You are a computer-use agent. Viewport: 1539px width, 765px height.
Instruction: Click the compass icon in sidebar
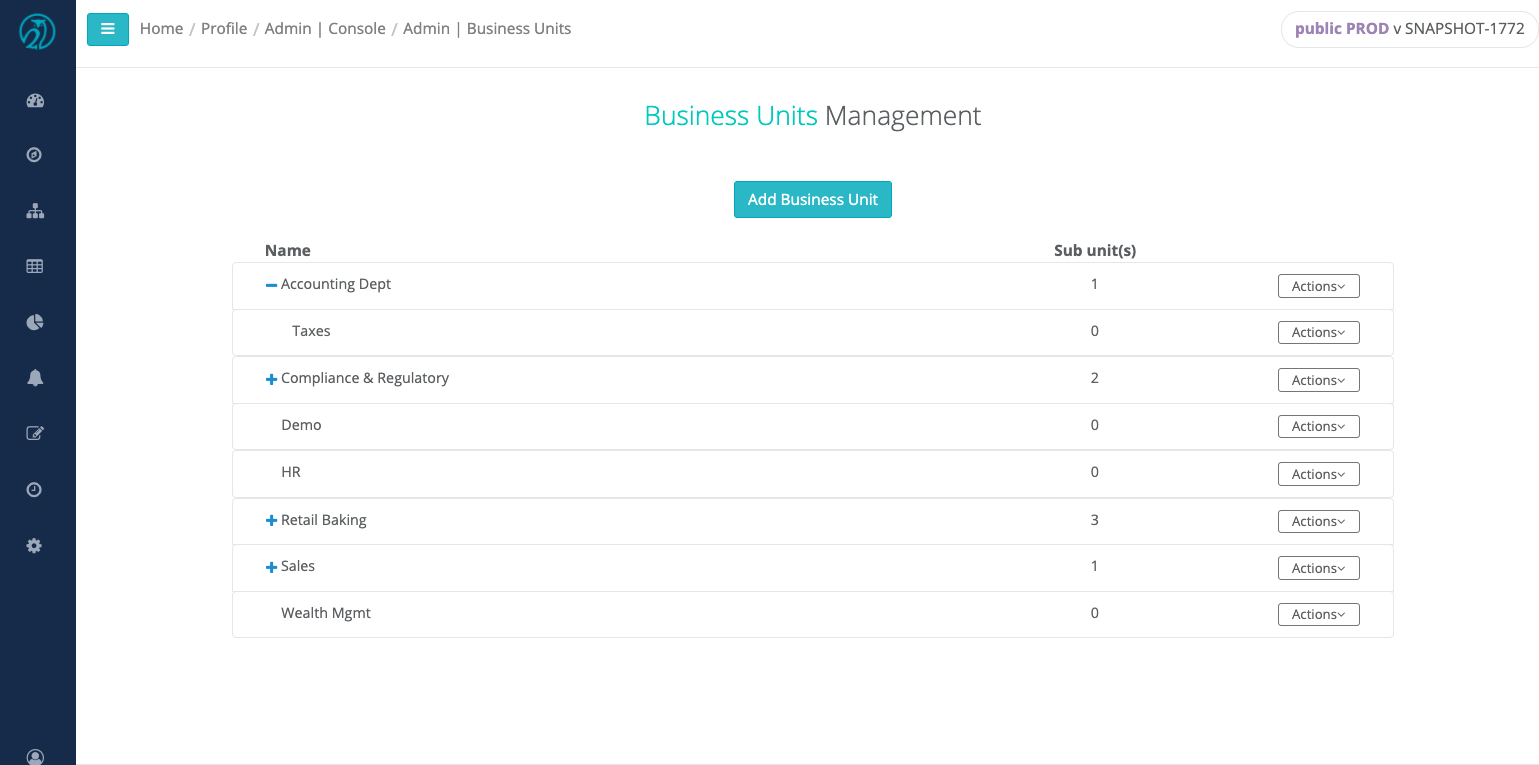coord(35,155)
